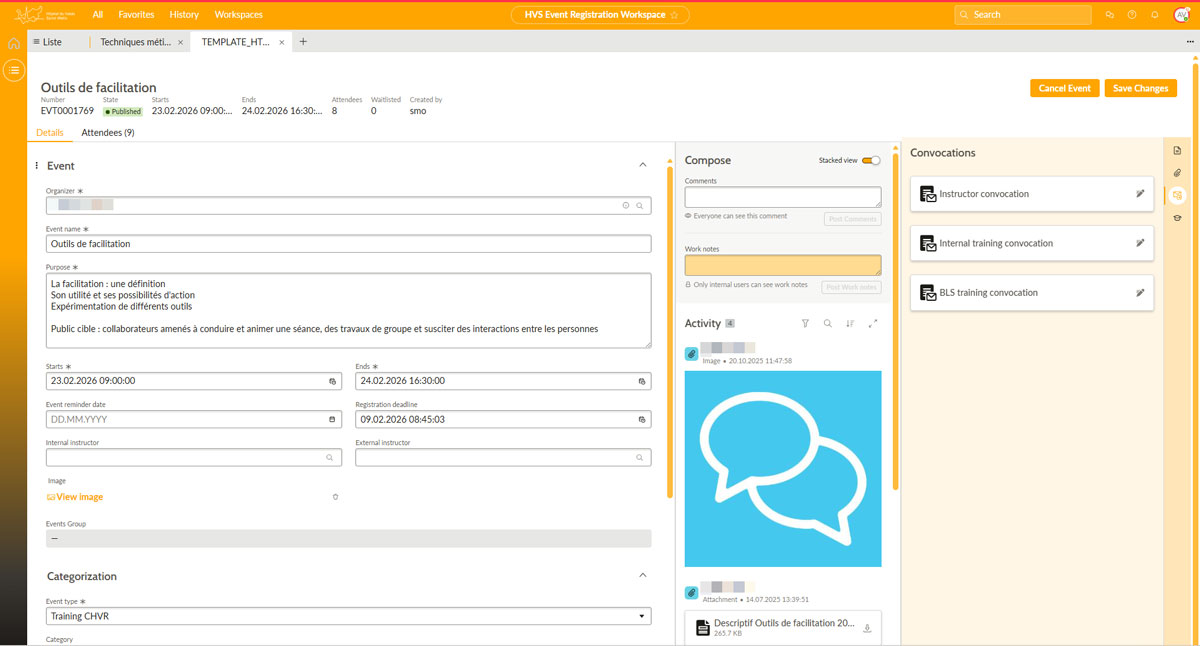Collapse the Categorization section
Viewport: 1200px width, 646px height.
coord(642,576)
